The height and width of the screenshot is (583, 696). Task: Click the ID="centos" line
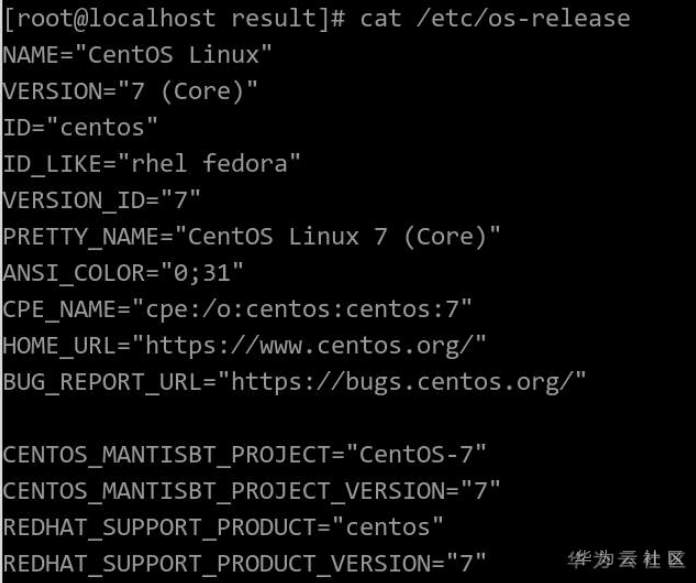[x=81, y=127]
